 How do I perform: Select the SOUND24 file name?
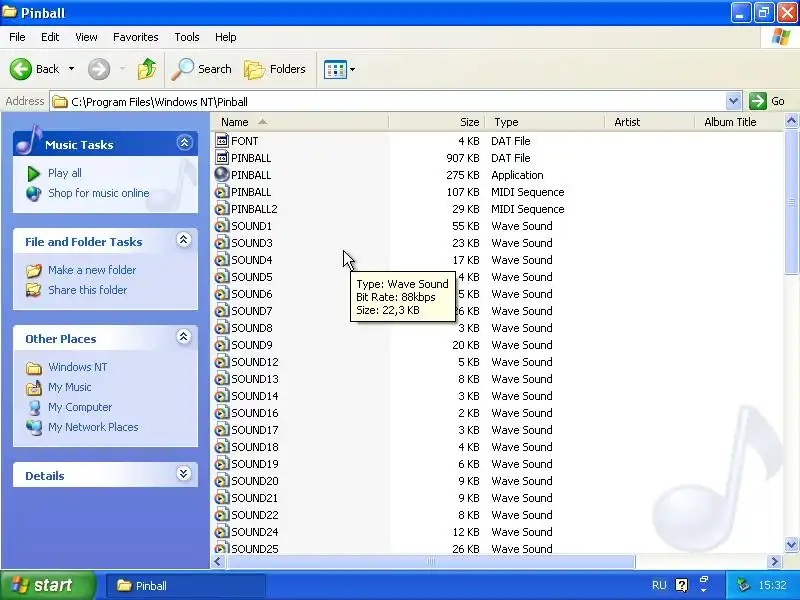(255, 532)
